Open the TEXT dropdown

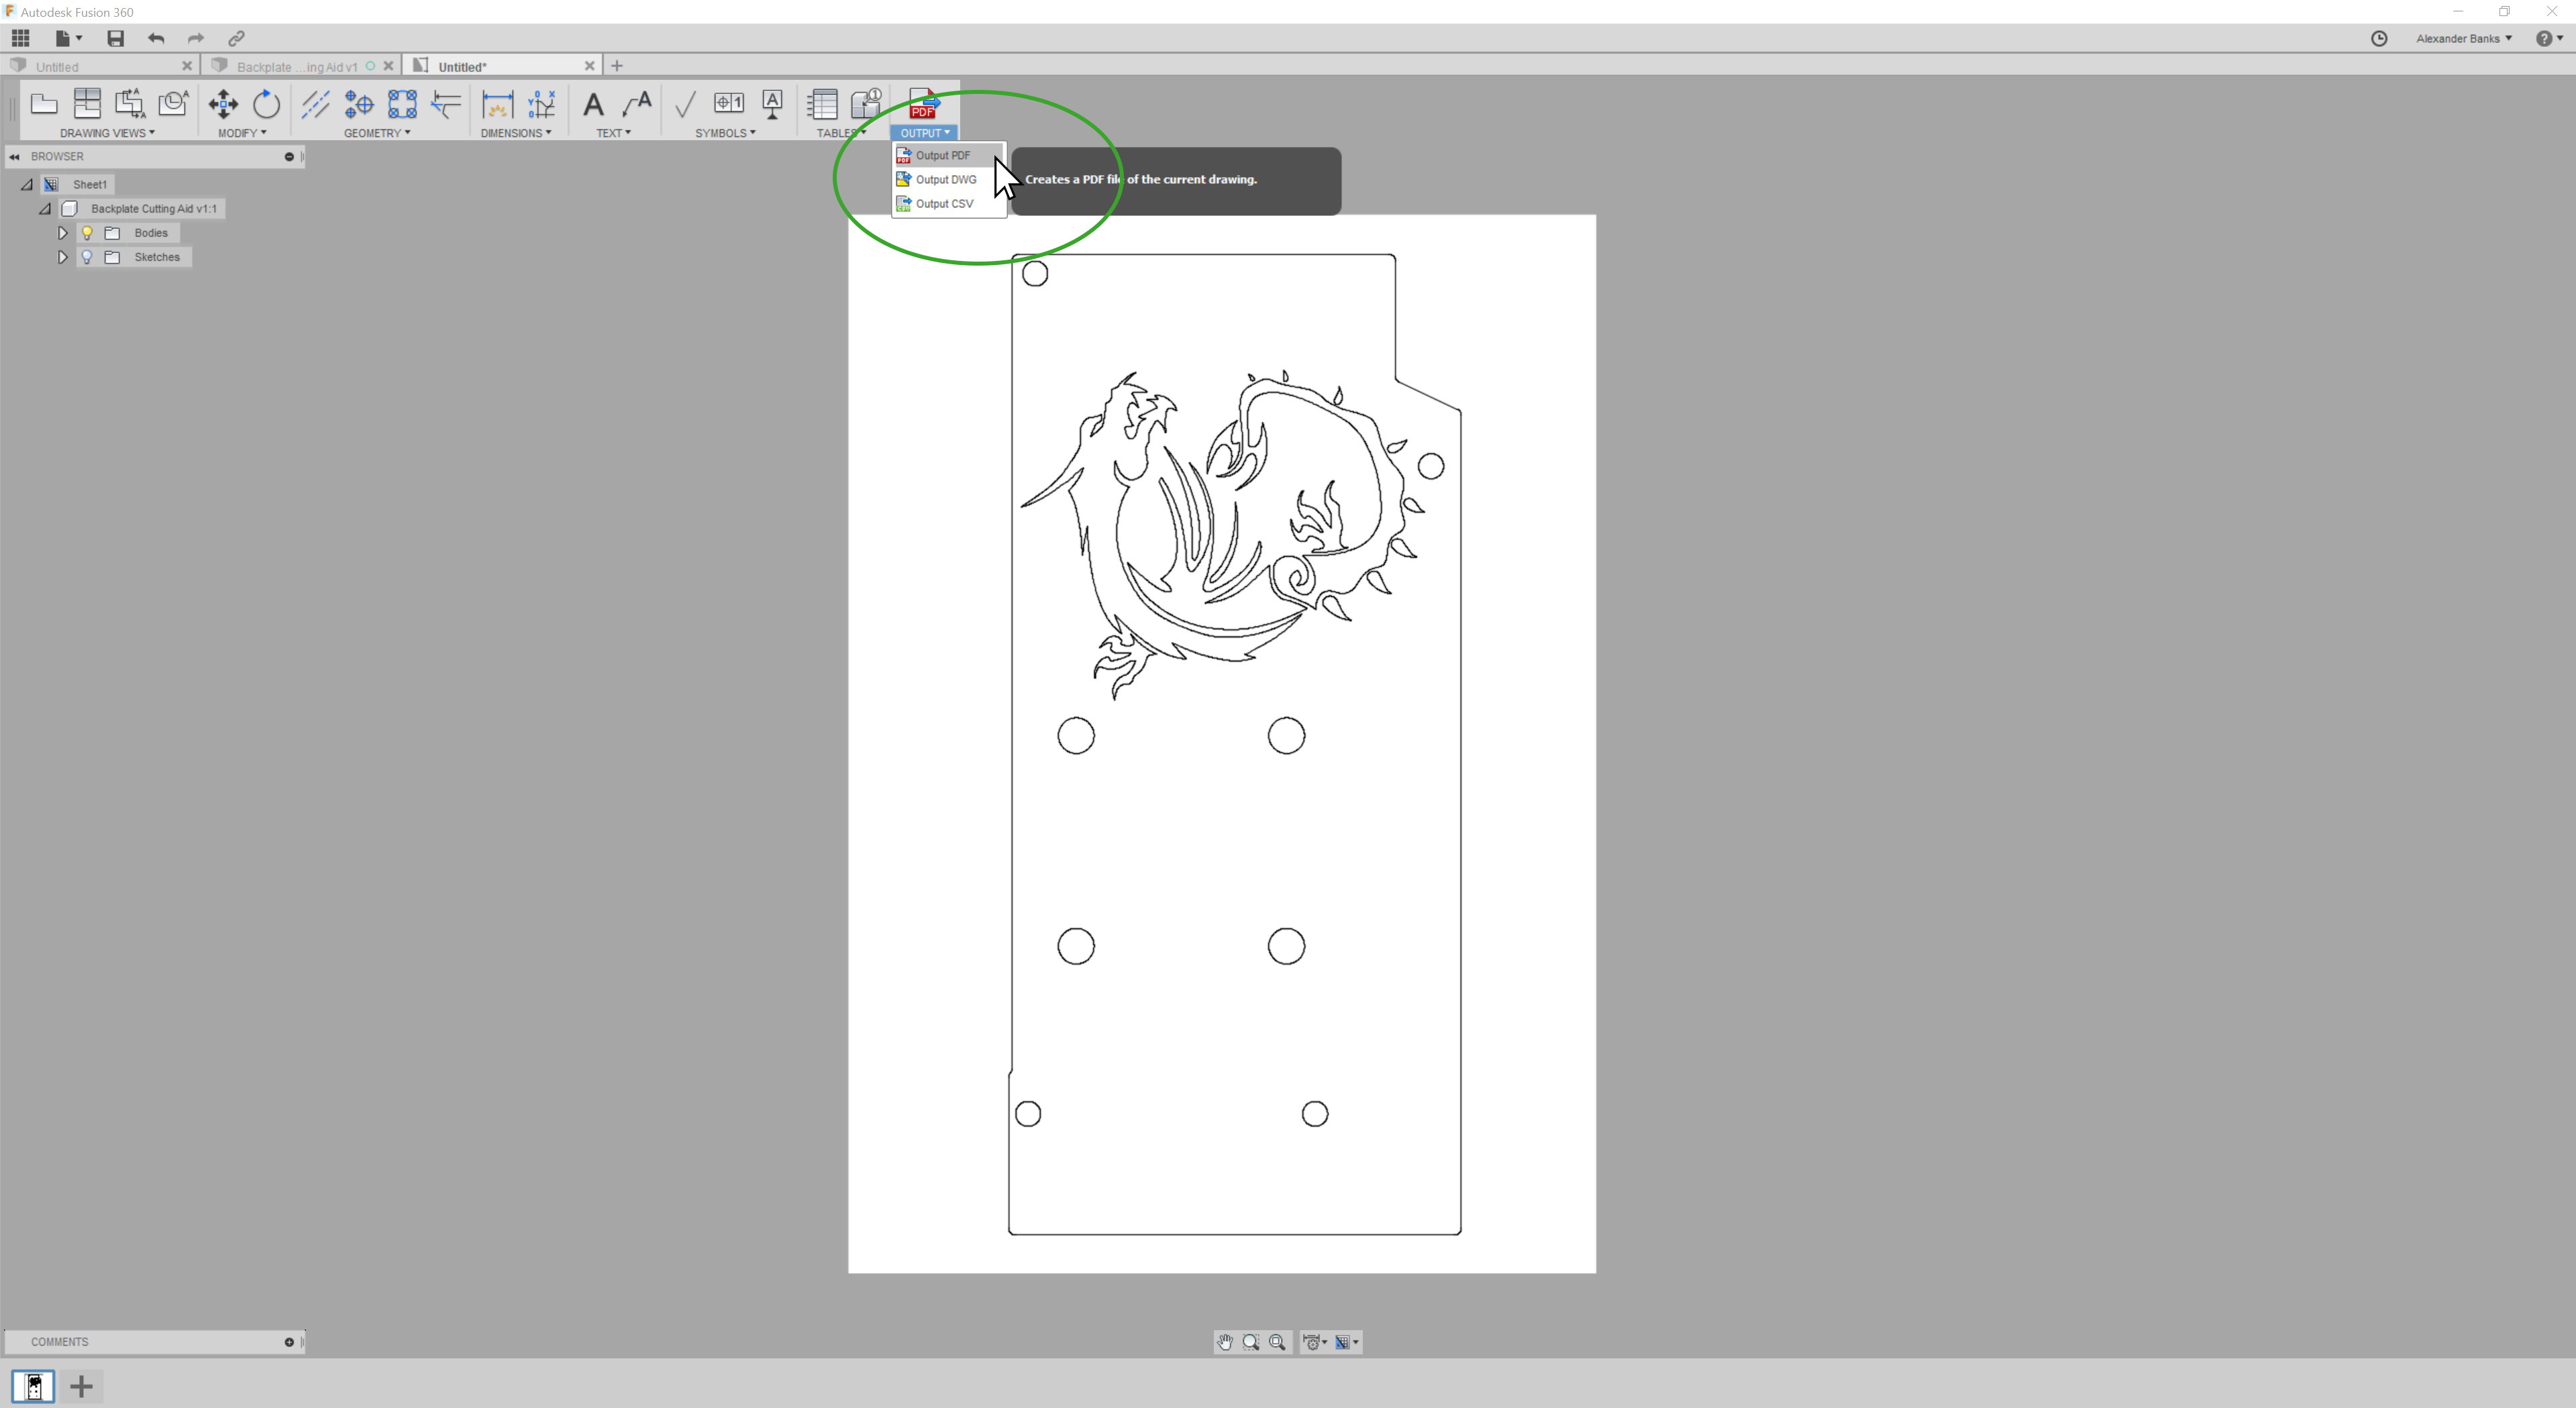point(614,133)
